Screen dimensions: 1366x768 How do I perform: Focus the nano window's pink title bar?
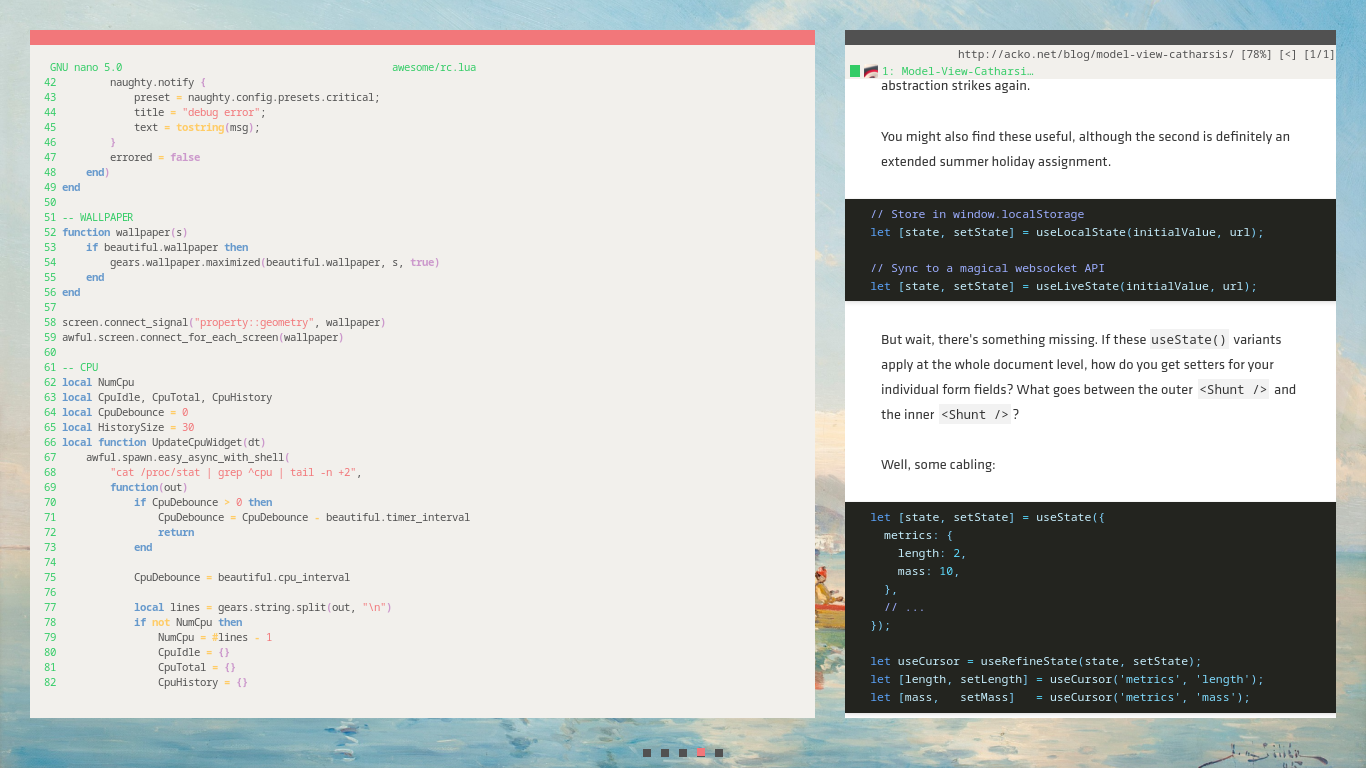[x=422, y=37]
